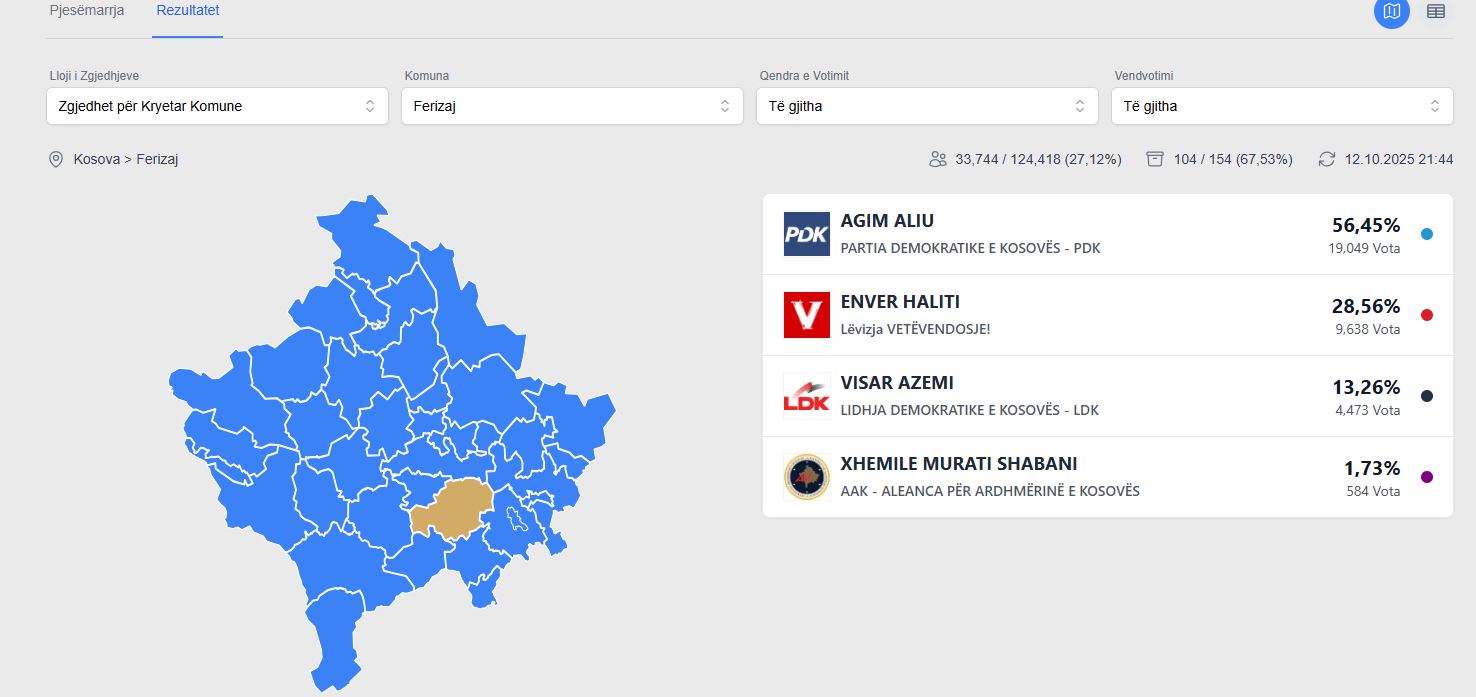Click the Vetëvendosje party logo
1476x697 pixels.
[x=806, y=315]
